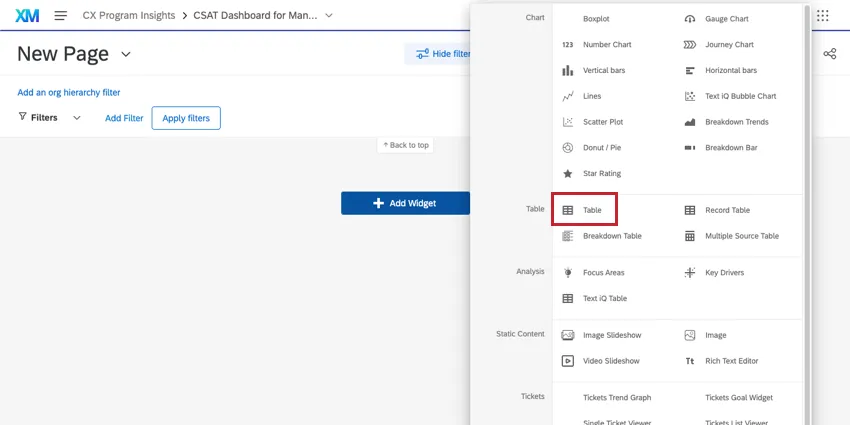Select the Gauge Chart widget
This screenshot has width=850, height=425.
click(726, 19)
